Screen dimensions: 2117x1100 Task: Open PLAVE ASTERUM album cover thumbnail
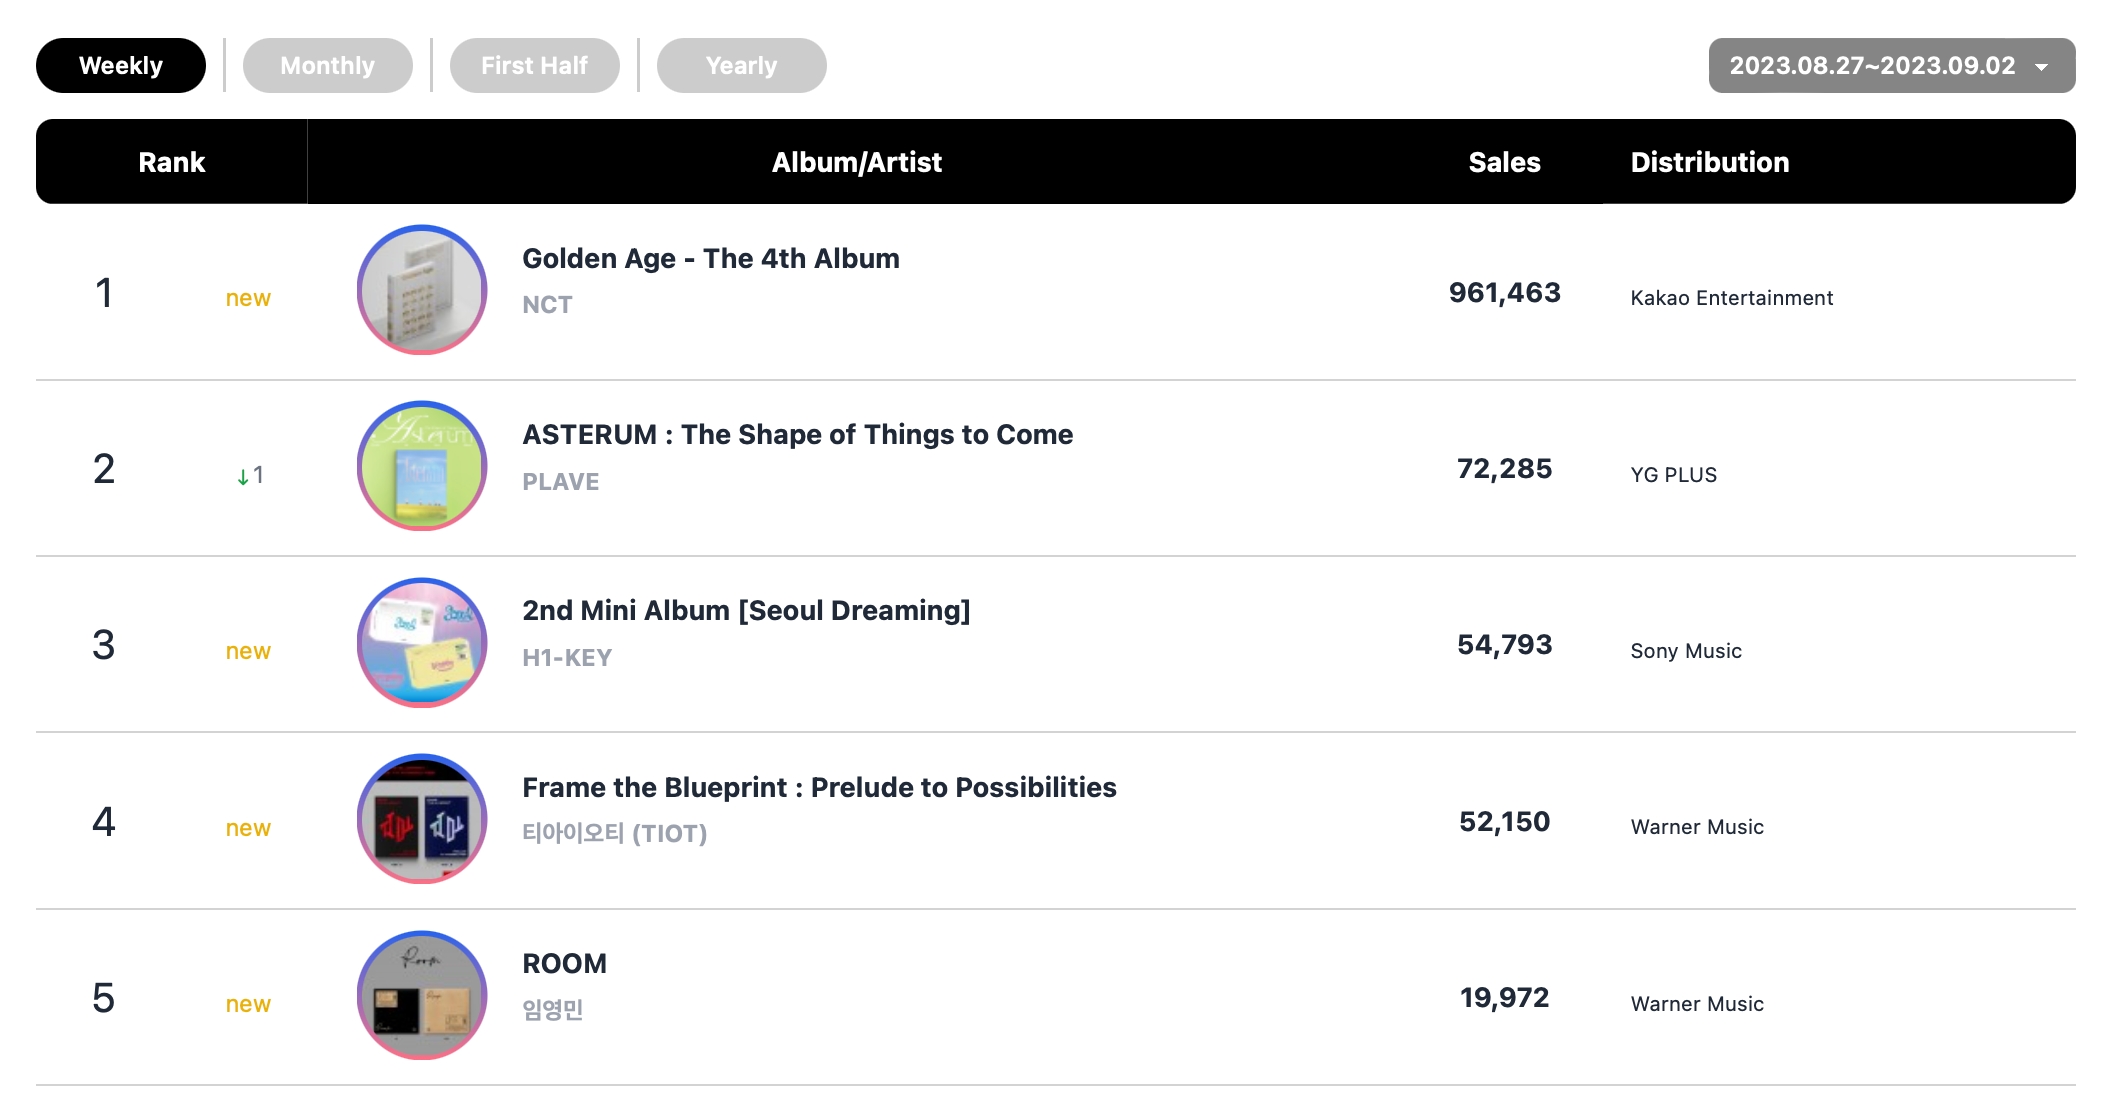click(x=421, y=466)
